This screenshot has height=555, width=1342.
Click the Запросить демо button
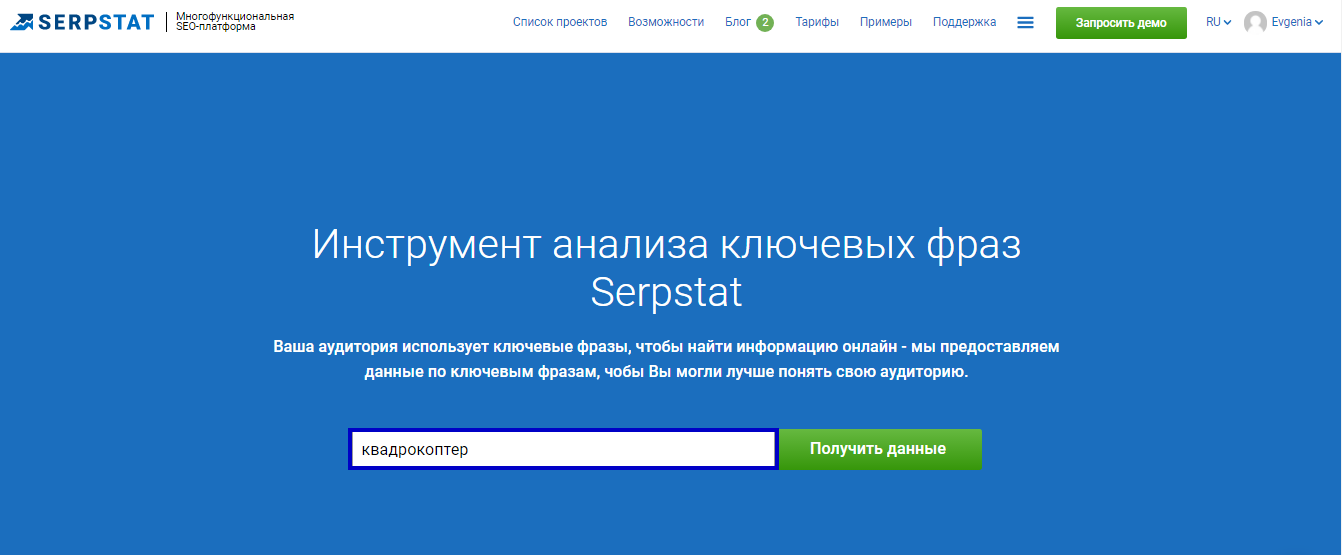pos(1121,23)
